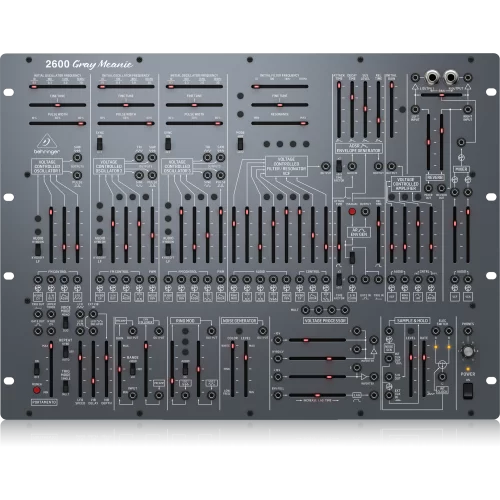Flip the Preamp Range switch
This screenshot has width=500, height=500.
(x=133, y=369)
